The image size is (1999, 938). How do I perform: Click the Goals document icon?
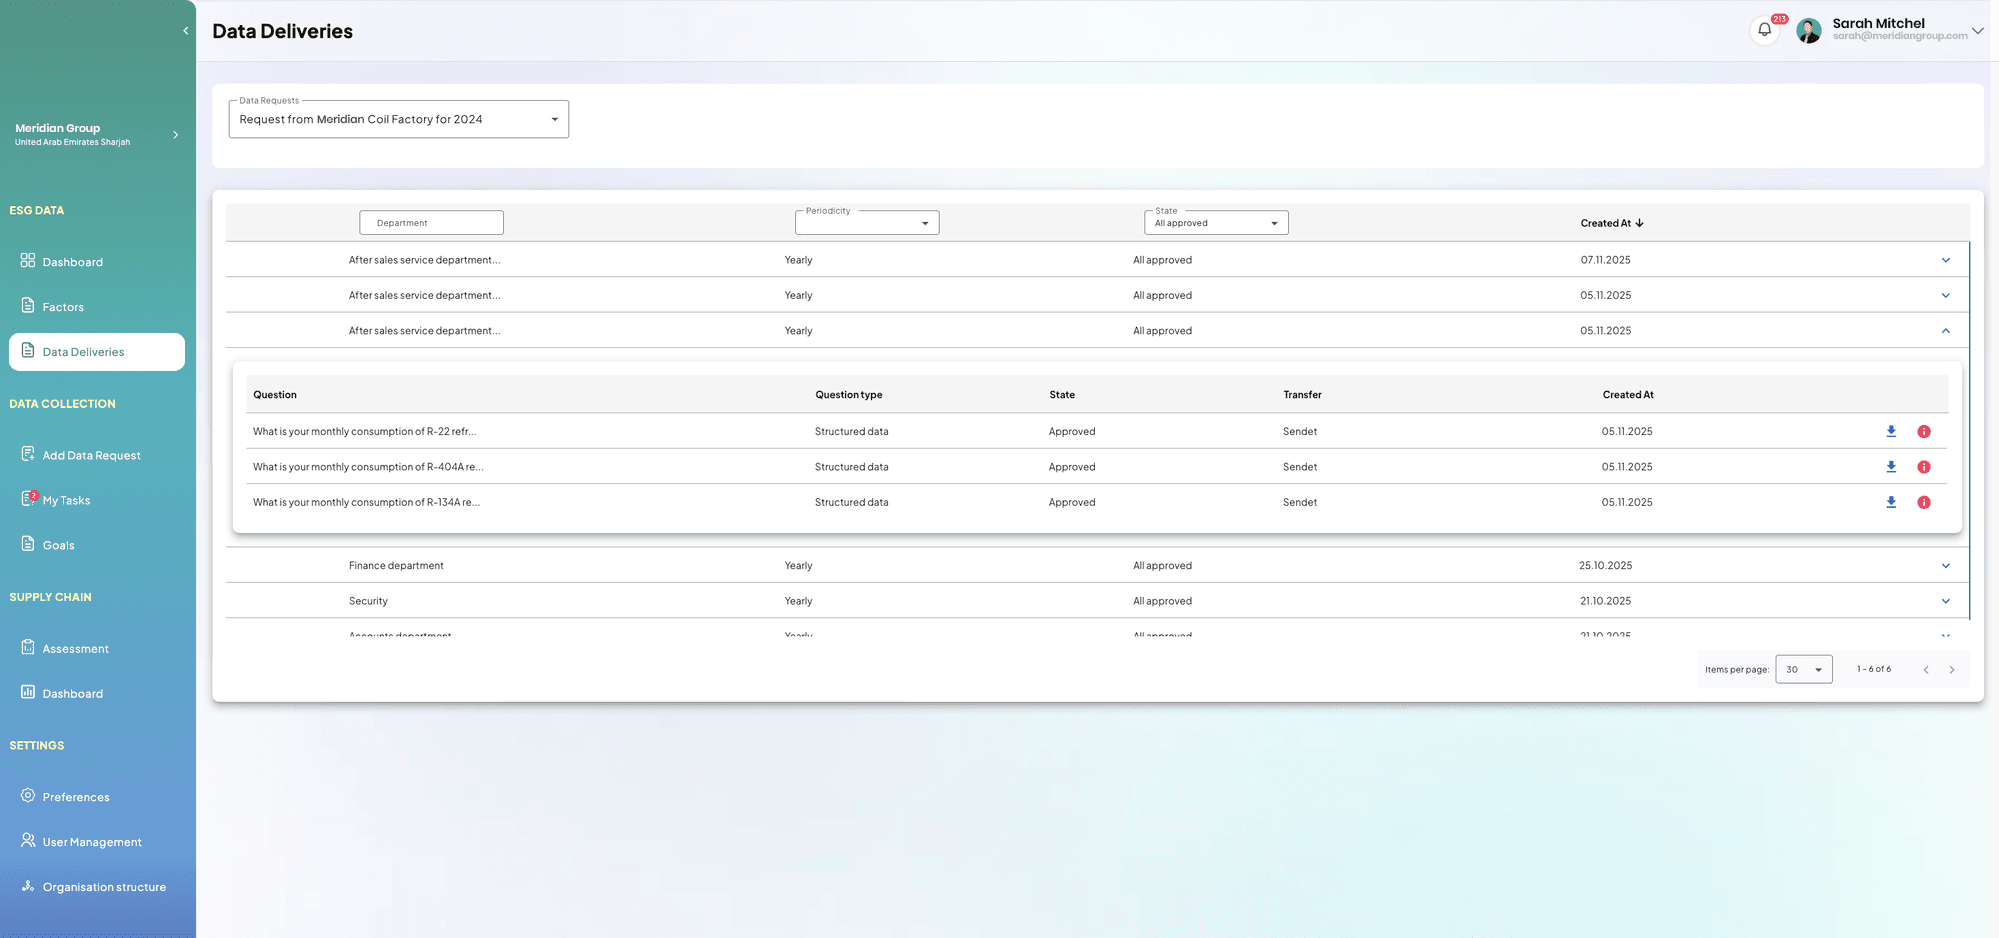(x=28, y=543)
